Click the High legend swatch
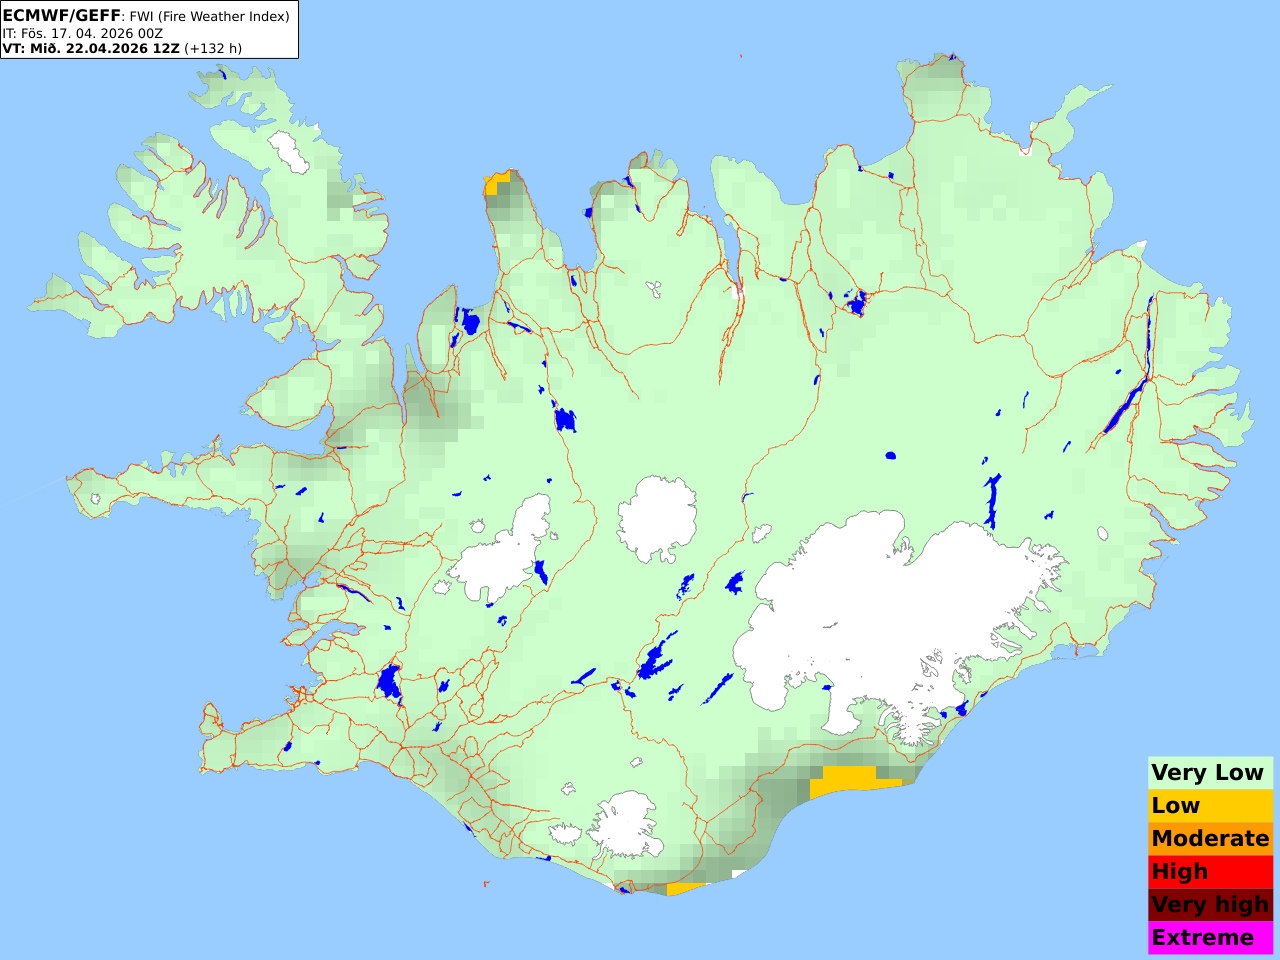Viewport: 1280px width, 960px height. pyautogui.click(x=1210, y=872)
